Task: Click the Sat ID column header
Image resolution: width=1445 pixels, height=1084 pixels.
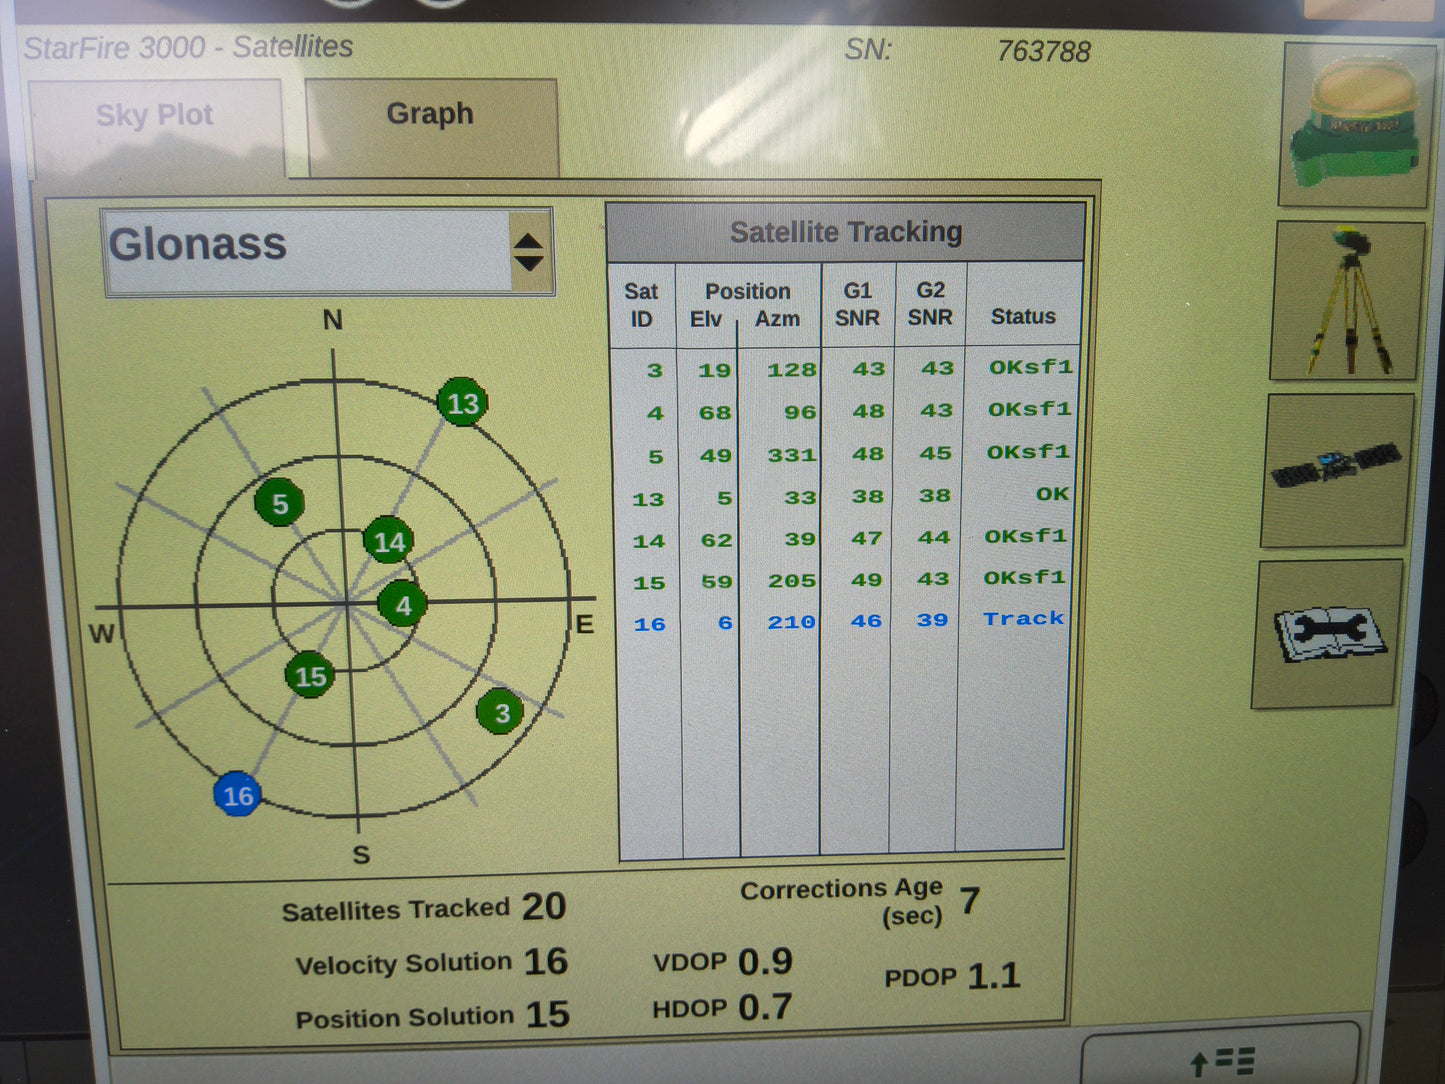Action: [x=641, y=305]
